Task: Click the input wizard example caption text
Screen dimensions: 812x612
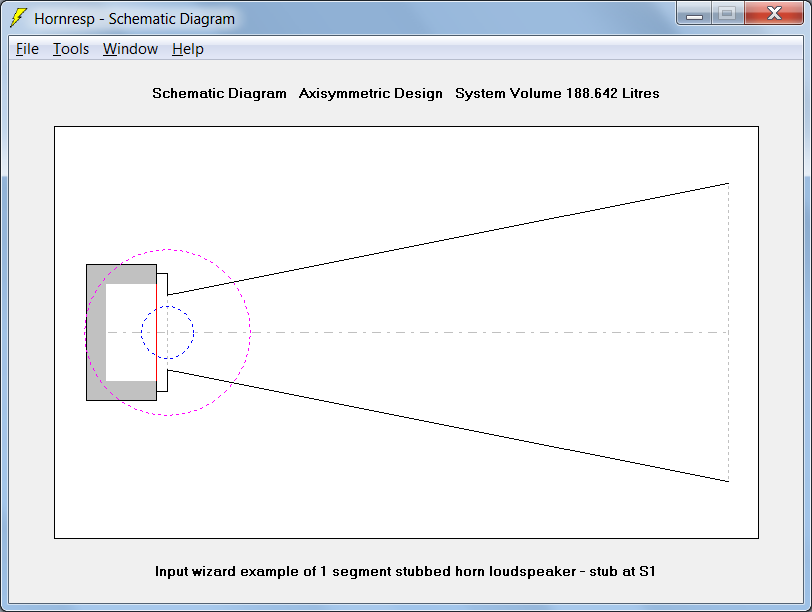Action: [x=405, y=571]
